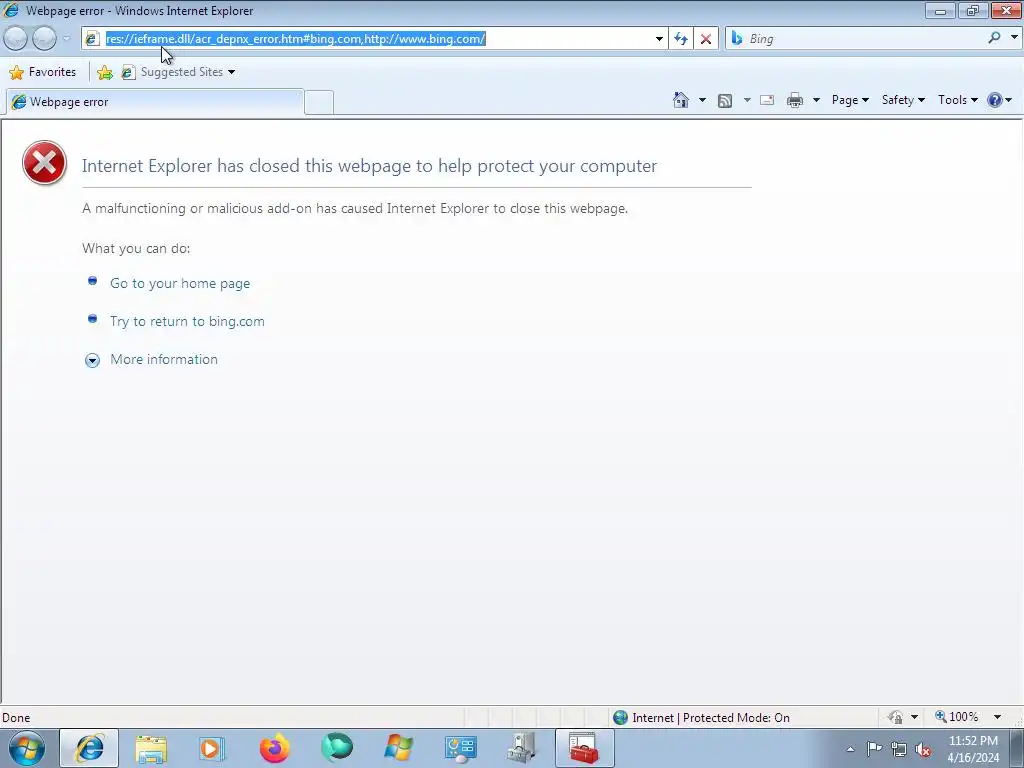
Task: Open Windows Explorer folder taskbar icon
Action: click(x=151, y=748)
